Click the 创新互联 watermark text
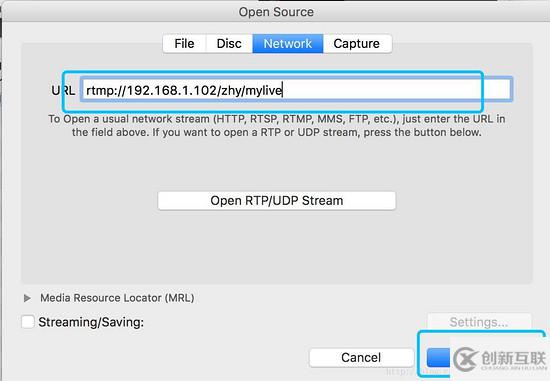 pyautogui.click(x=514, y=357)
